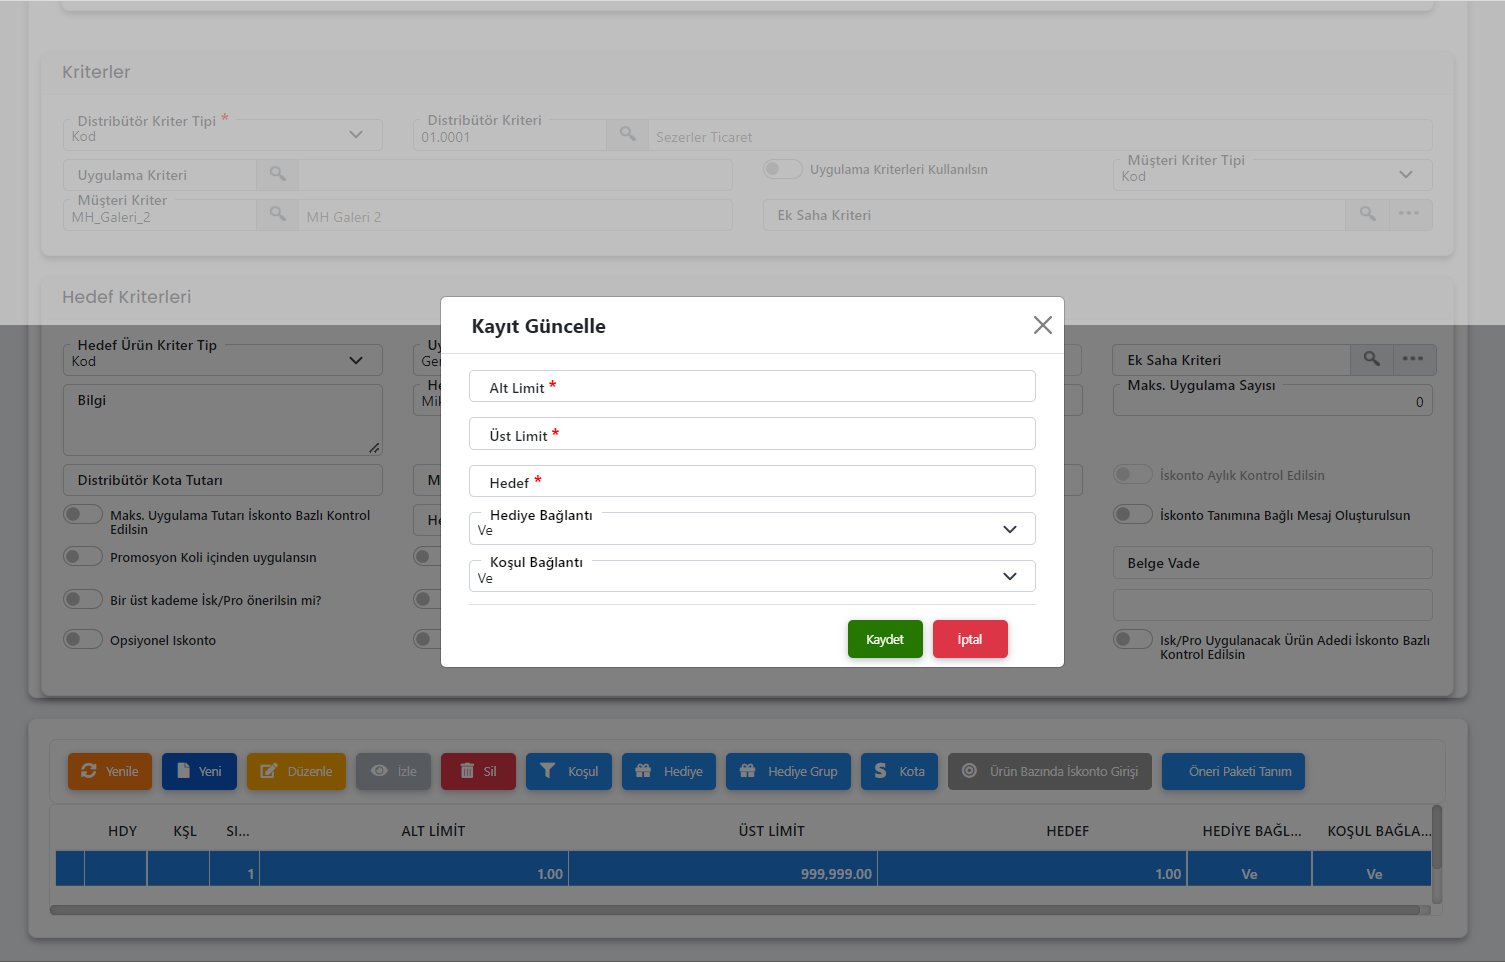This screenshot has height=962, width=1505.
Task: Click the Sil delete button
Action: (x=478, y=771)
